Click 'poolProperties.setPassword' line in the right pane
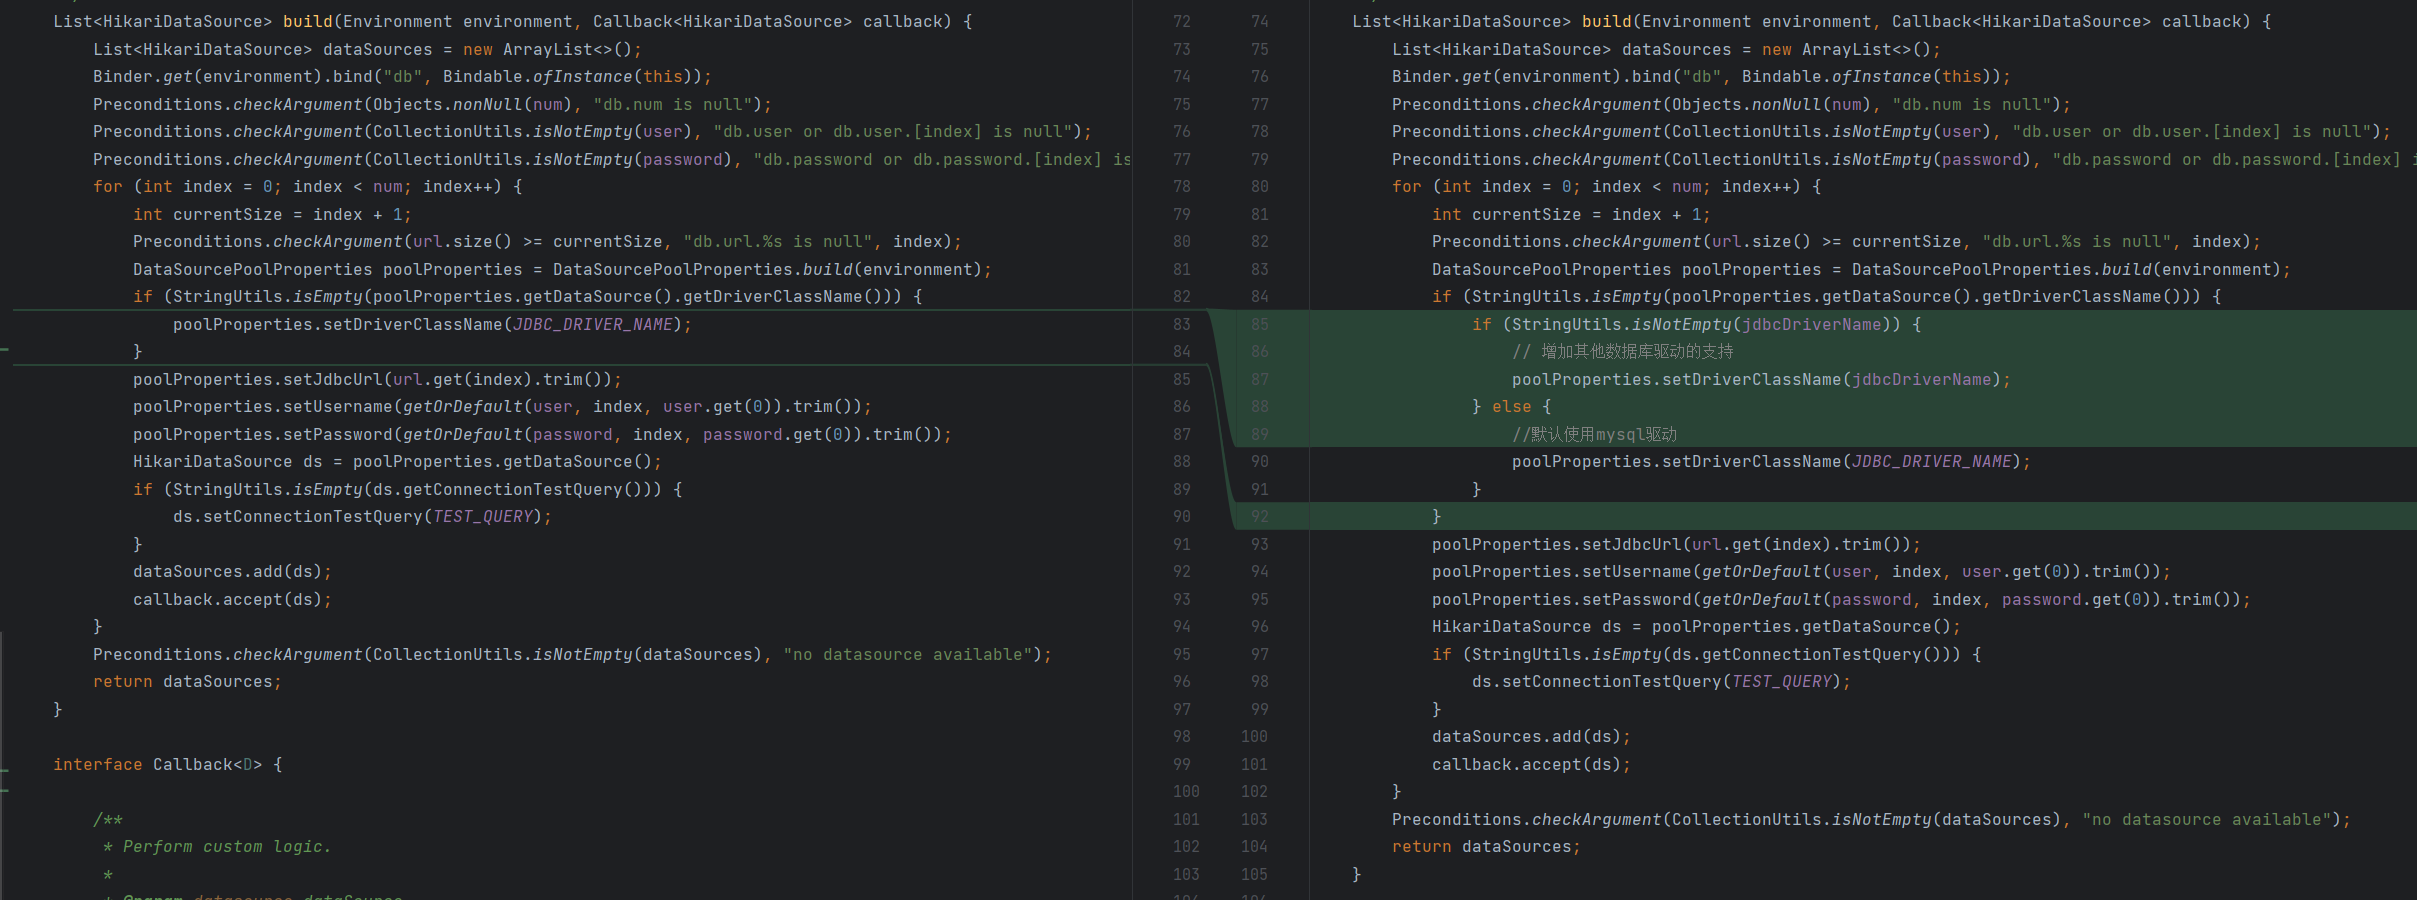The height and width of the screenshot is (900, 2417). (x=1841, y=599)
